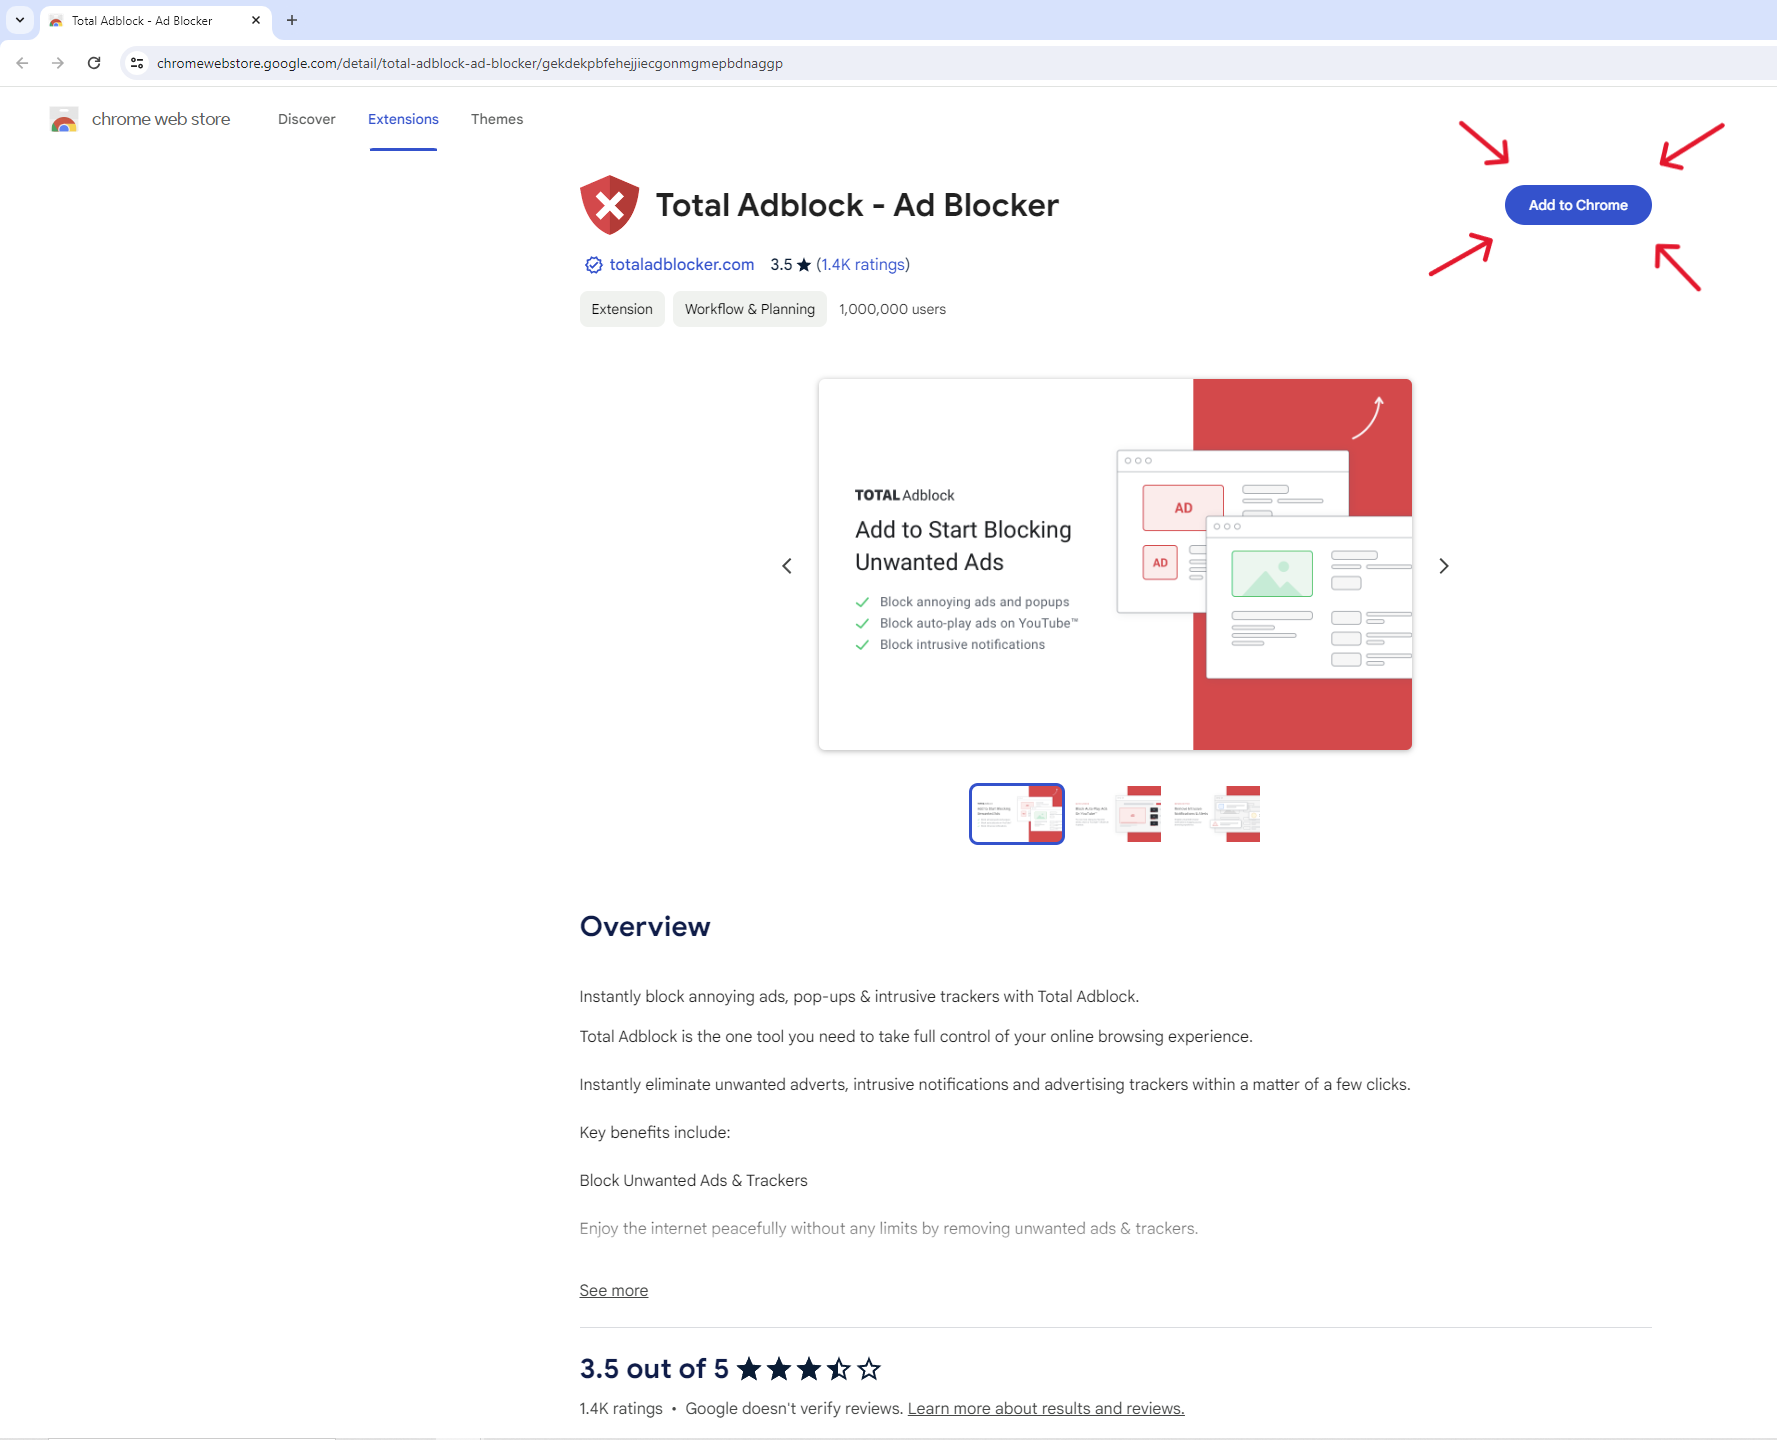Click 'Block Unwanted Ads & Trackers' text
Viewport: 1777px width, 1440px height.
click(694, 1180)
